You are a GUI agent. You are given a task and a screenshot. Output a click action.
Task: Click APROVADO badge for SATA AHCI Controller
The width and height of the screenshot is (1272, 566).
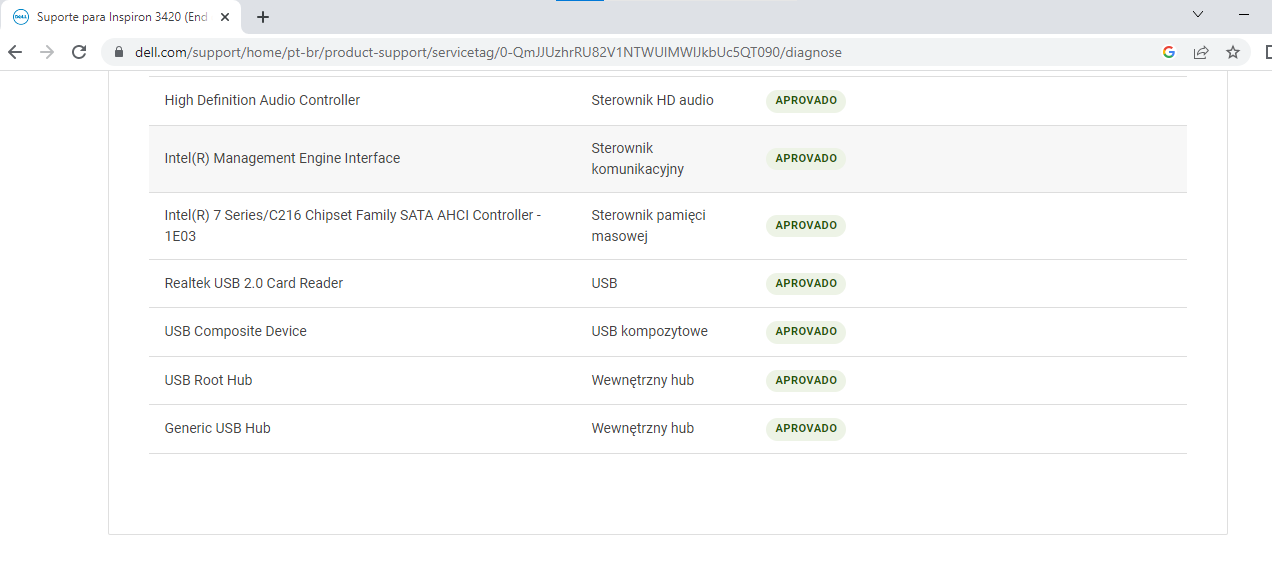click(806, 225)
